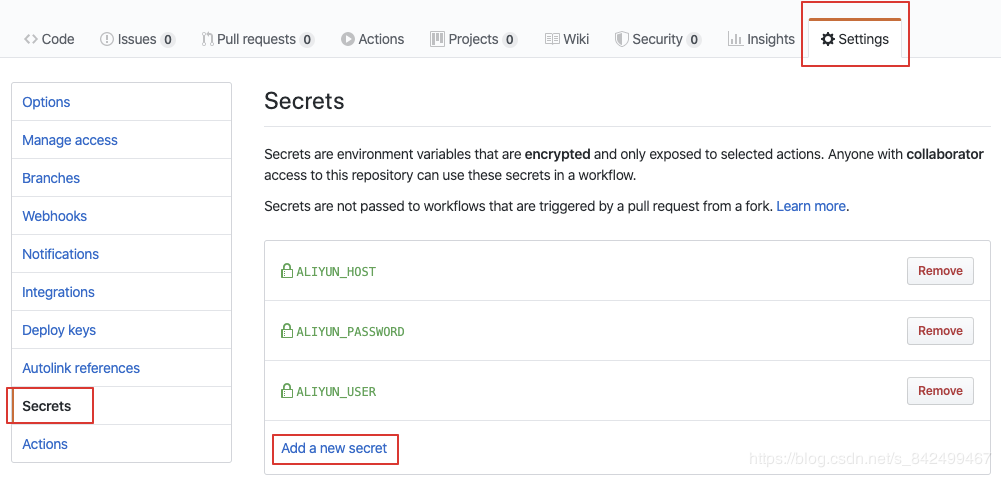Open Autolink references in sidebar
This screenshot has width=1001, height=477.
pos(81,368)
